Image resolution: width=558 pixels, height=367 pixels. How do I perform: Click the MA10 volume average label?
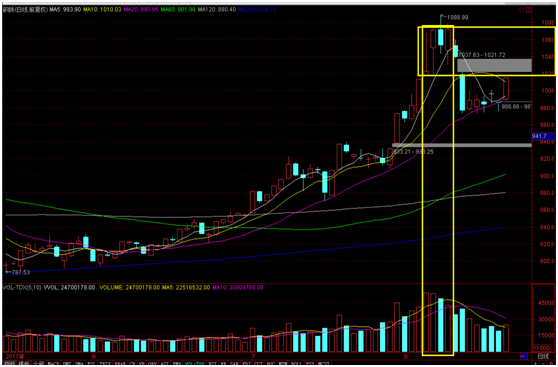(238, 287)
